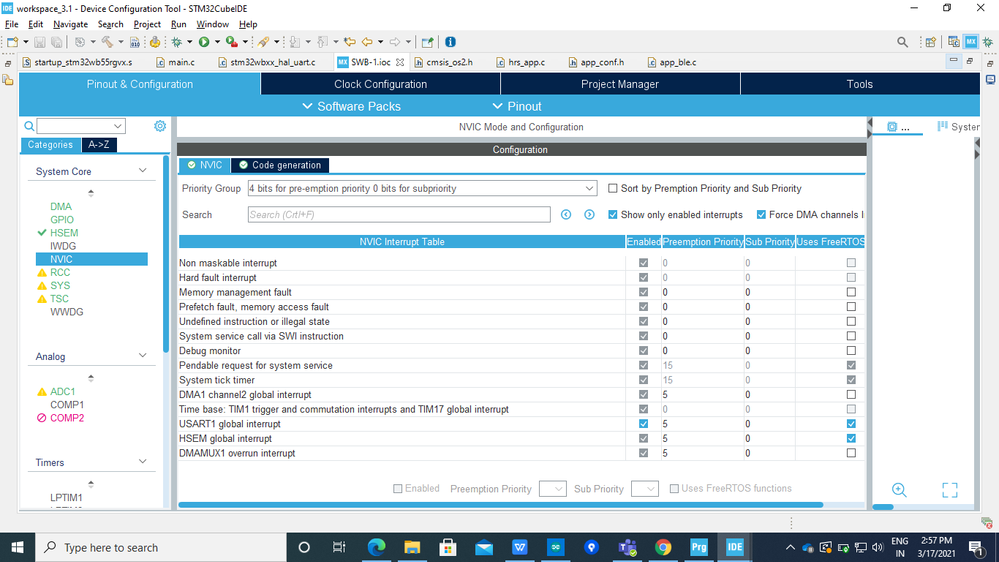Click the horizontal scrollbar below interrupt table
This screenshot has height=562, width=999.
(501, 505)
